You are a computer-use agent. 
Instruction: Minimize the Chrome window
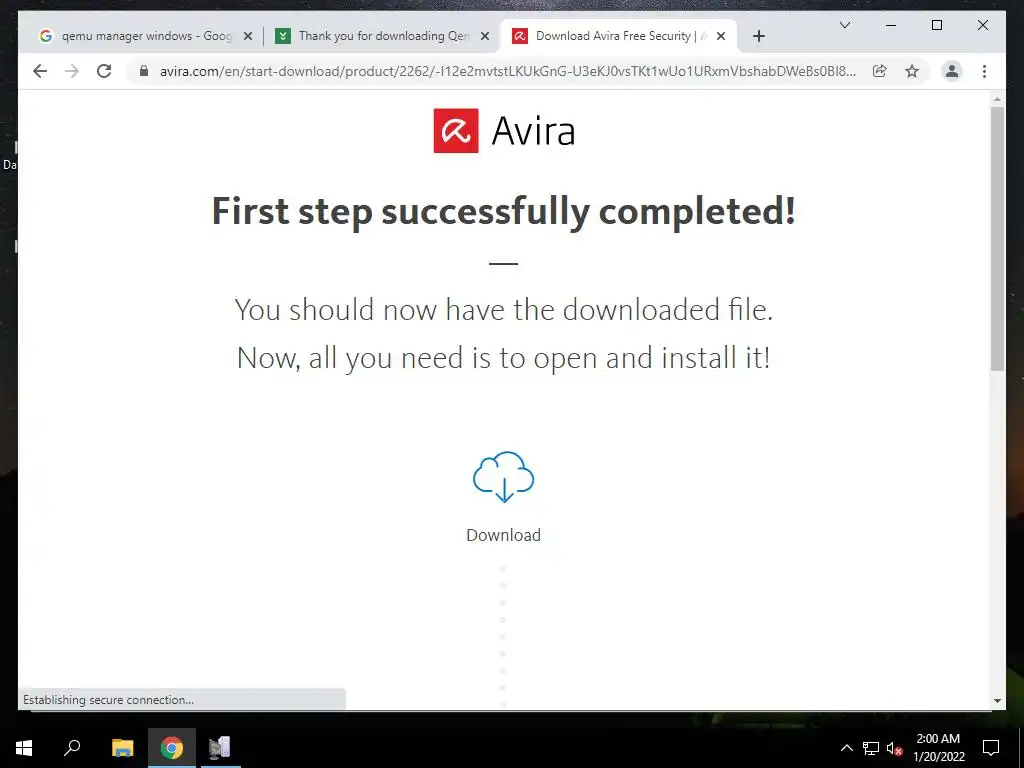(891, 25)
